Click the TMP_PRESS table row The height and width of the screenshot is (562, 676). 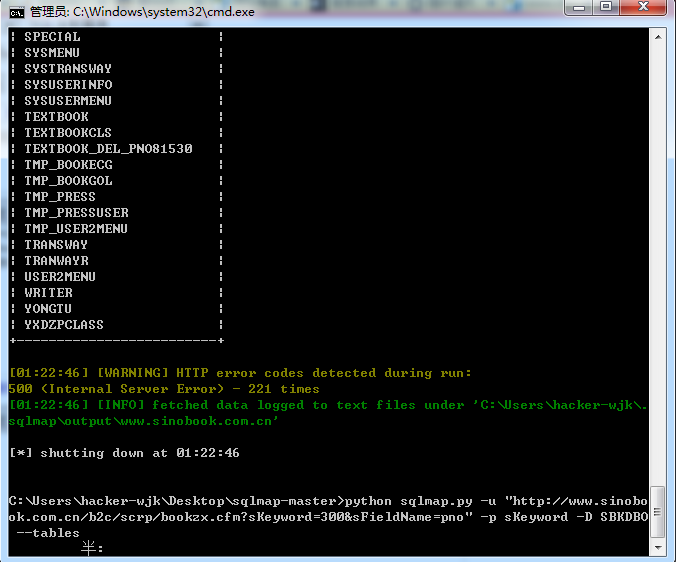(116, 197)
